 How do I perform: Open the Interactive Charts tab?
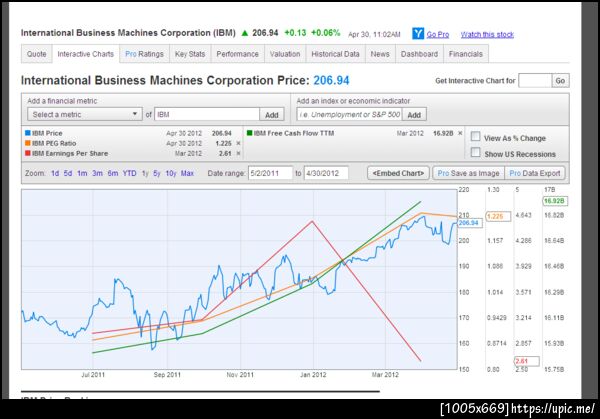pos(86,54)
